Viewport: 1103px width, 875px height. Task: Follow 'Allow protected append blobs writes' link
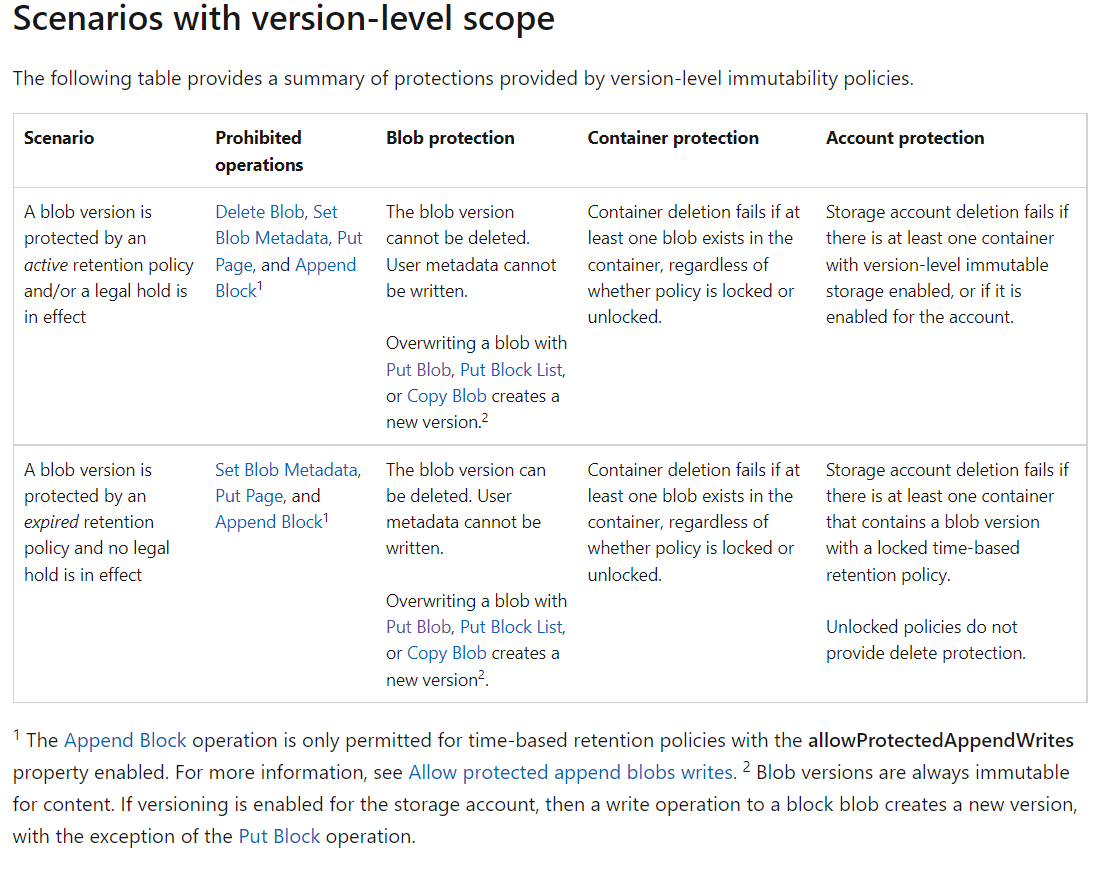[570, 773]
